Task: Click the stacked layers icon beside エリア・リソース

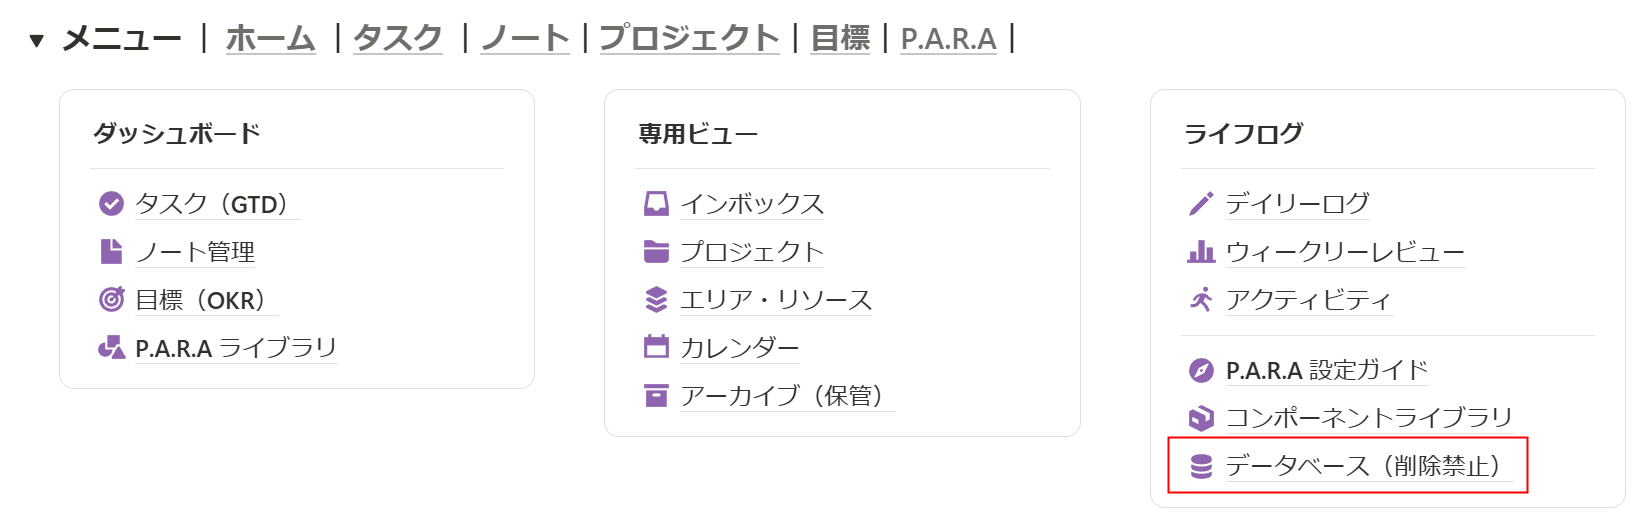Action: 656,299
